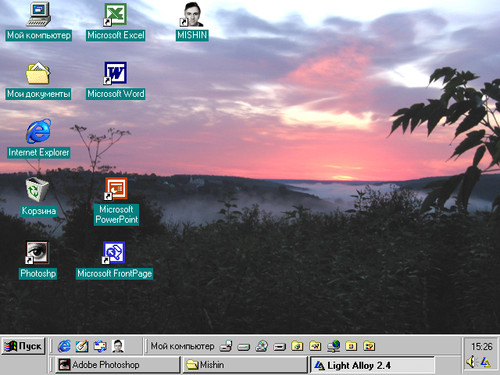500x375 pixels.
Task: Switch to the Light Alloy 2.4 taskbar button
Action: (372, 365)
